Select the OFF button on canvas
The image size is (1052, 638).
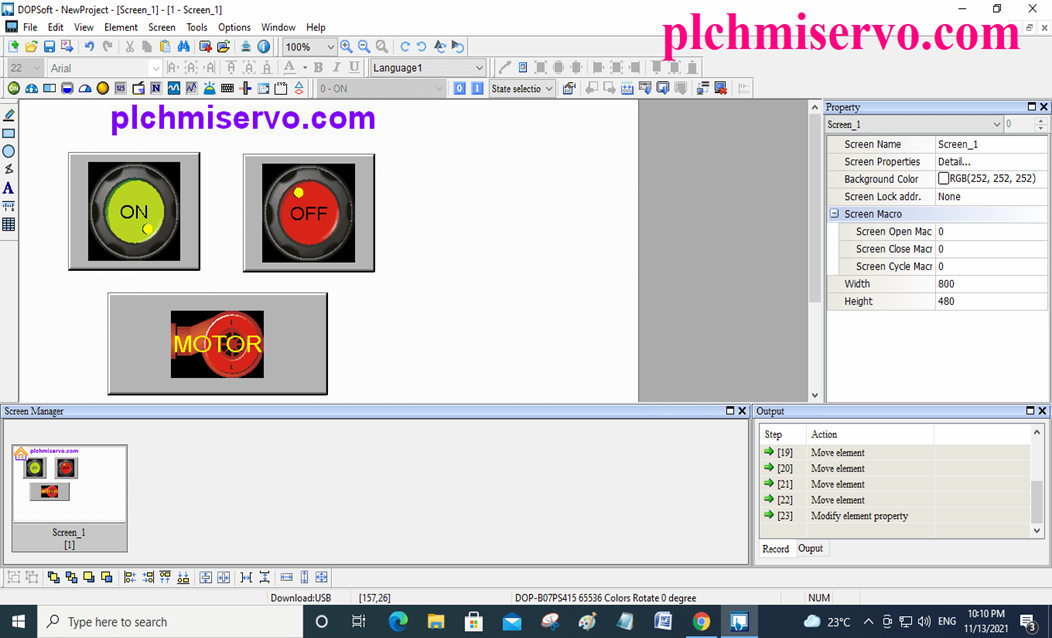coord(309,213)
